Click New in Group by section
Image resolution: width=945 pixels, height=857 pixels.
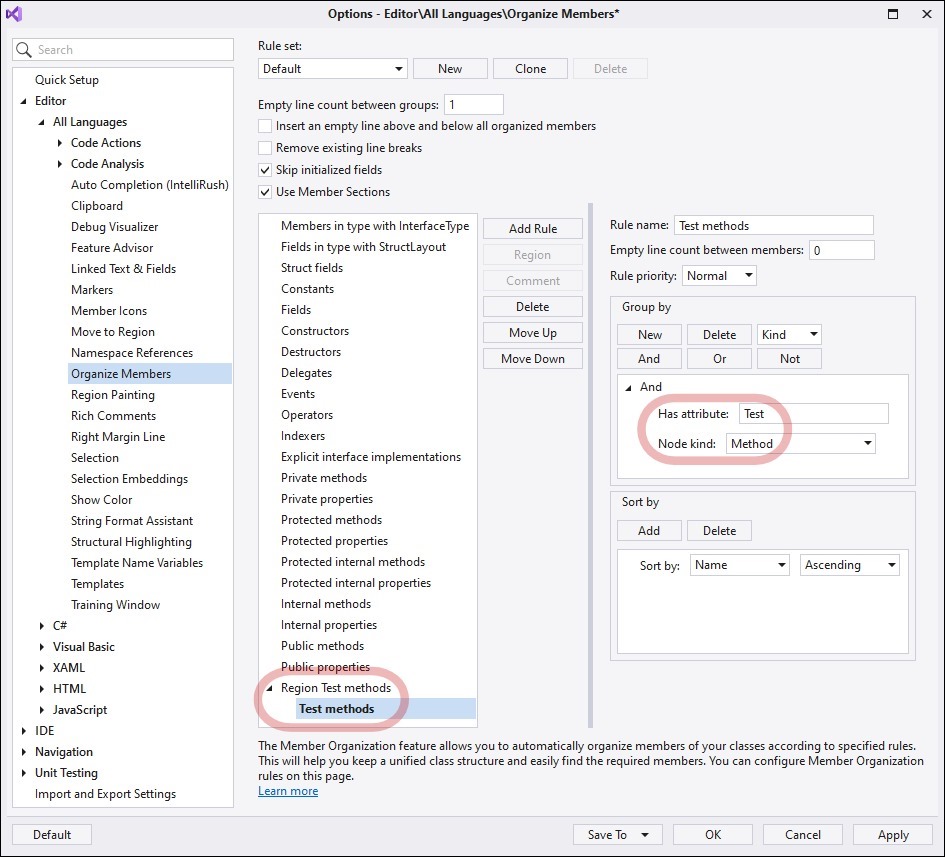click(650, 334)
